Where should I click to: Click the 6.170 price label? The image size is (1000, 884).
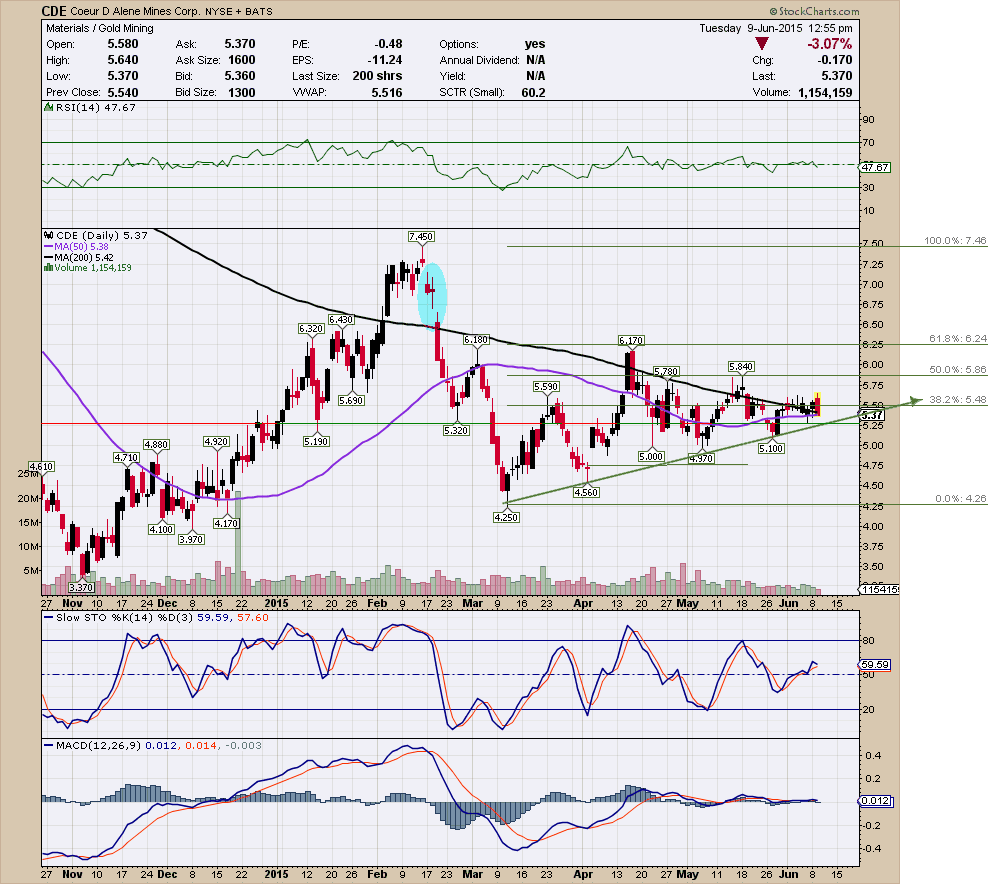(x=631, y=341)
